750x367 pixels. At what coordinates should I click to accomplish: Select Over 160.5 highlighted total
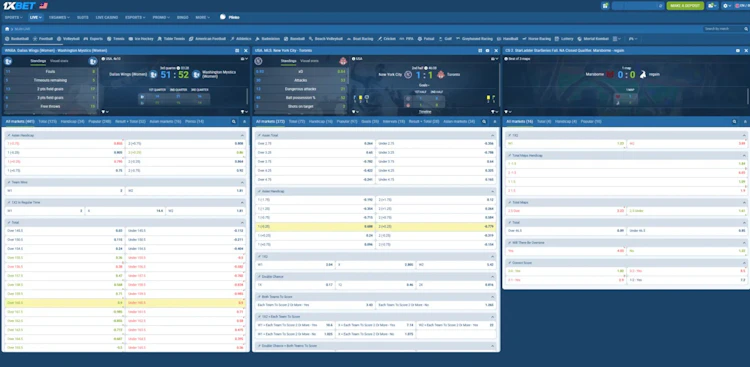65,303
